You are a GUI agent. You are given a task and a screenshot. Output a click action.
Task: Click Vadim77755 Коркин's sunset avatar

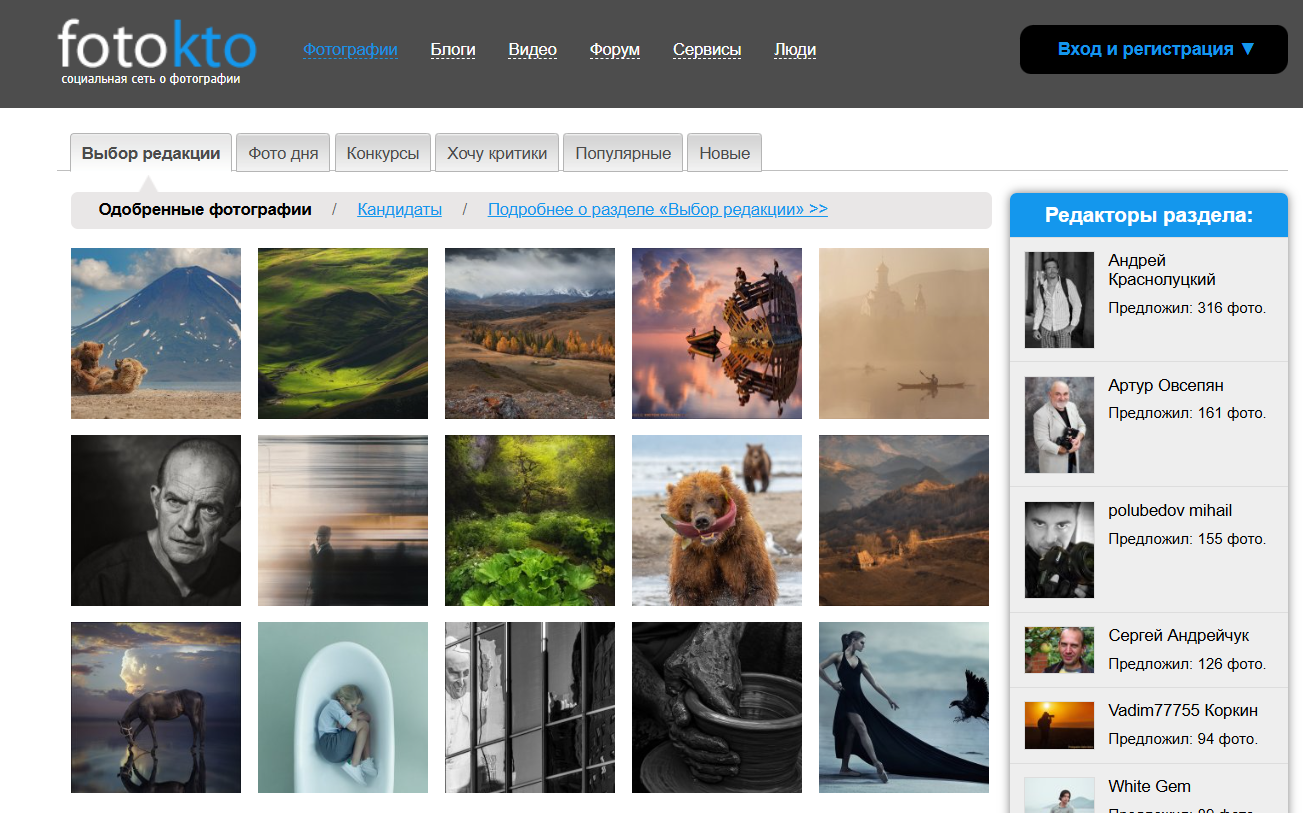(1059, 725)
